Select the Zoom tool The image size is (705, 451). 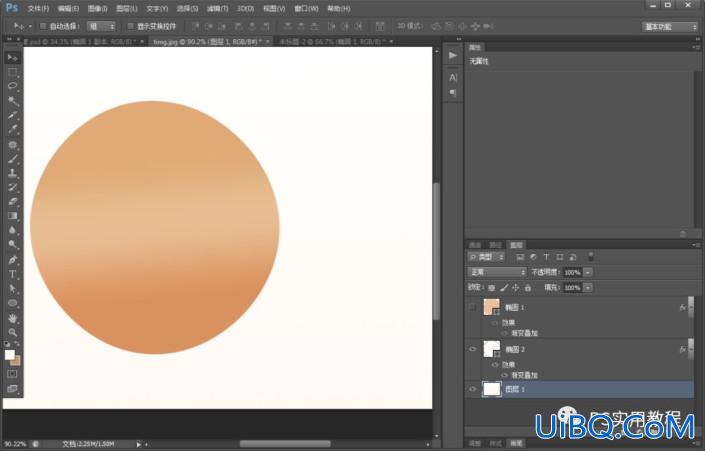12,332
